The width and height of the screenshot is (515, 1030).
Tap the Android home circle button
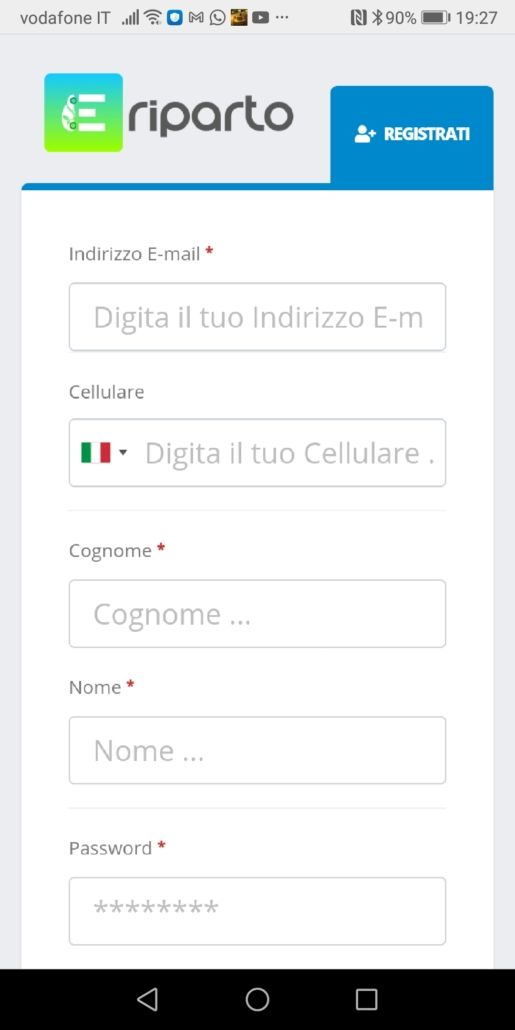click(x=258, y=999)
